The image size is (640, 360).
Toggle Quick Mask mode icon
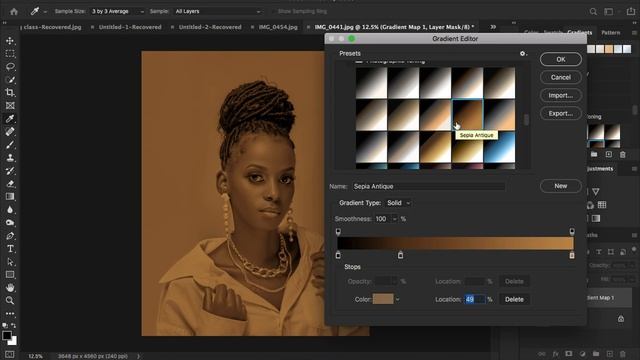(9, 354)
